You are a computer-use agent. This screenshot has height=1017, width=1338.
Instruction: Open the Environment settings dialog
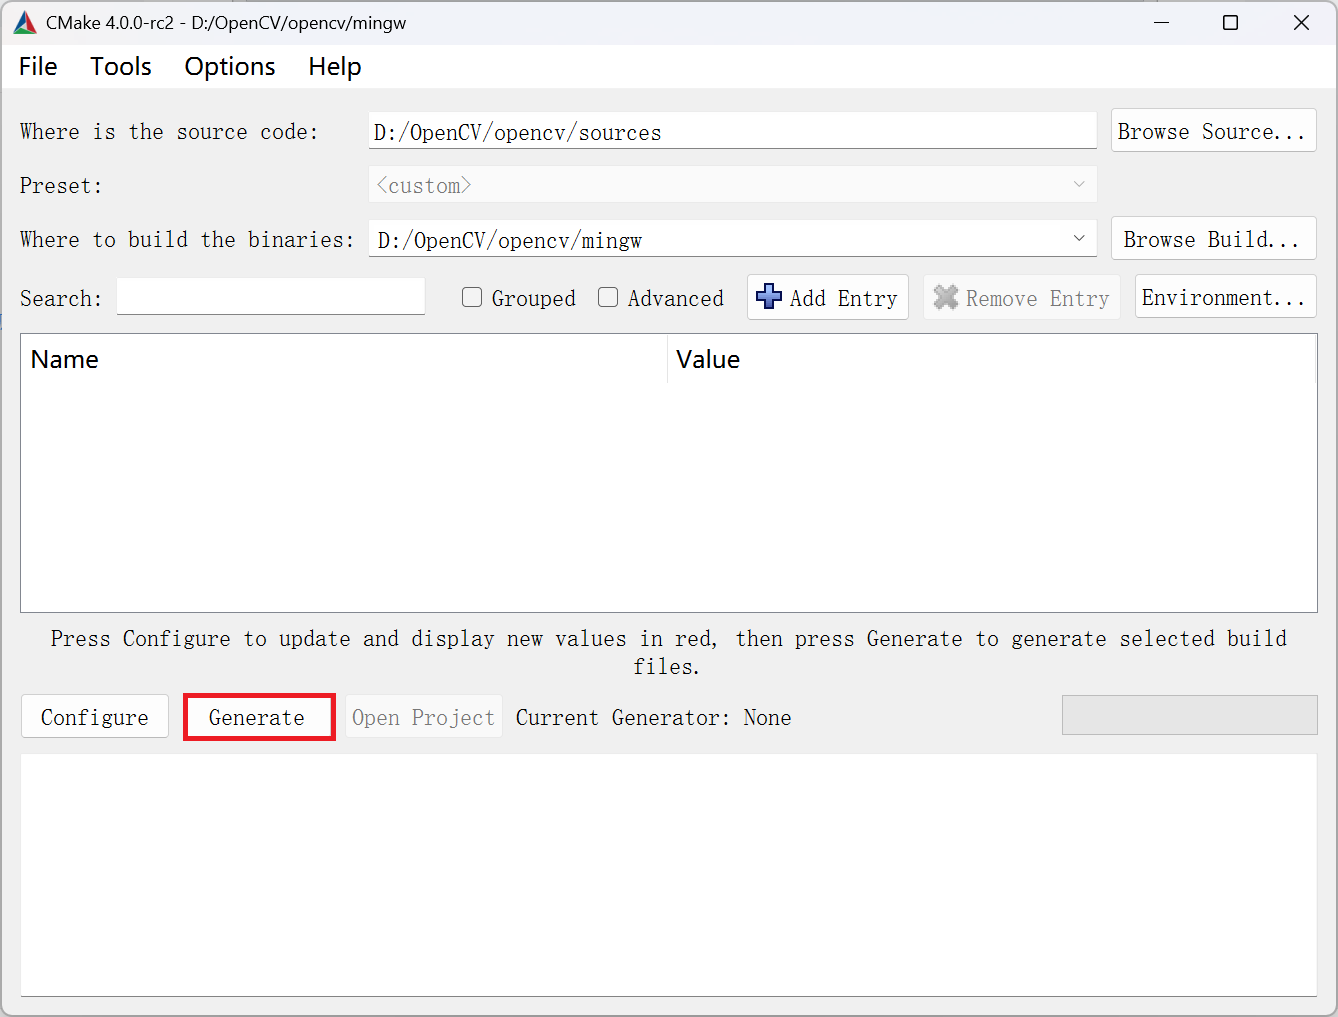pos(1225,297)
